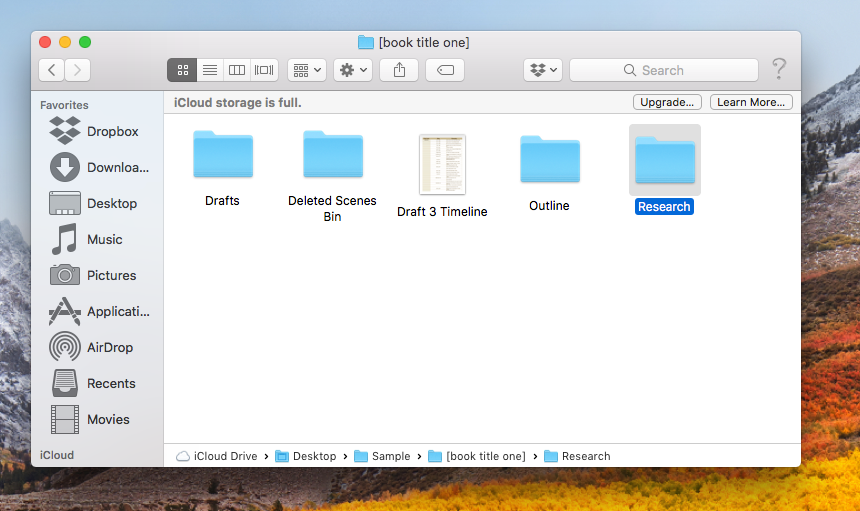The image size is (860, 511).
Task: Go forward with the right arrow button
Action: pos(77,70)
